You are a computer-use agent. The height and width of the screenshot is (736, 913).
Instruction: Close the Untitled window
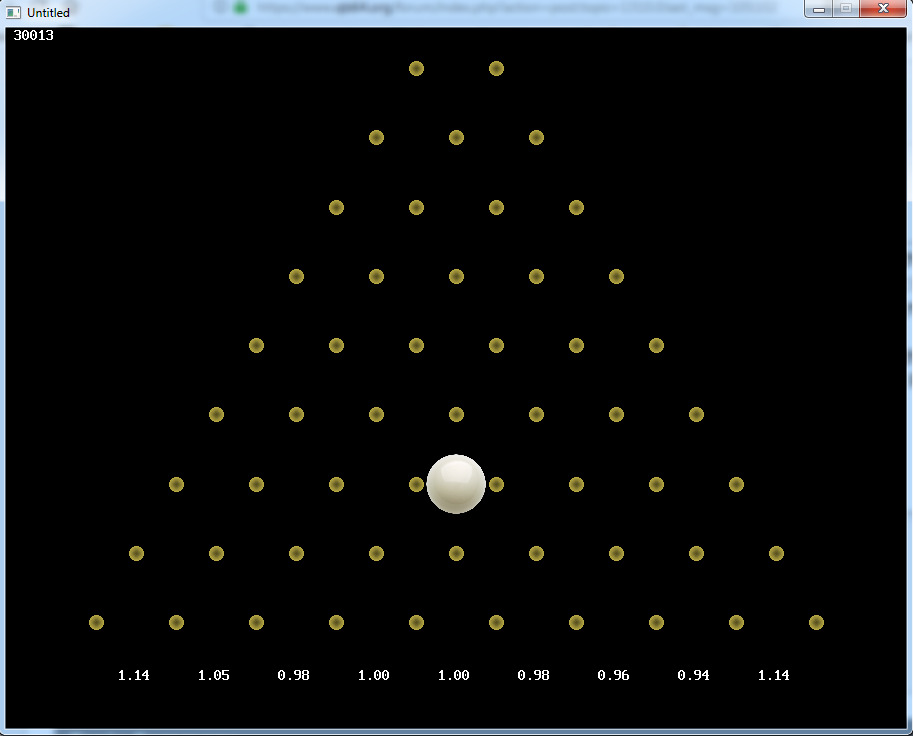tap(881, 9)
